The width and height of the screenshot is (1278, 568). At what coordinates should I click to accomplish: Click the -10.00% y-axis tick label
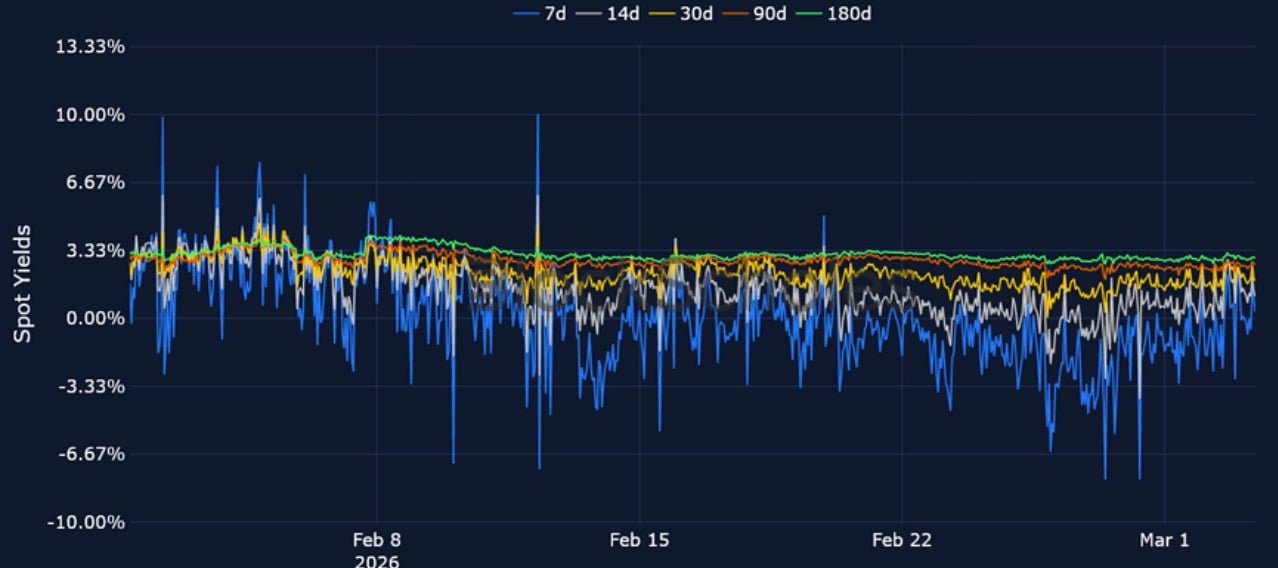(x=86, y=522)
